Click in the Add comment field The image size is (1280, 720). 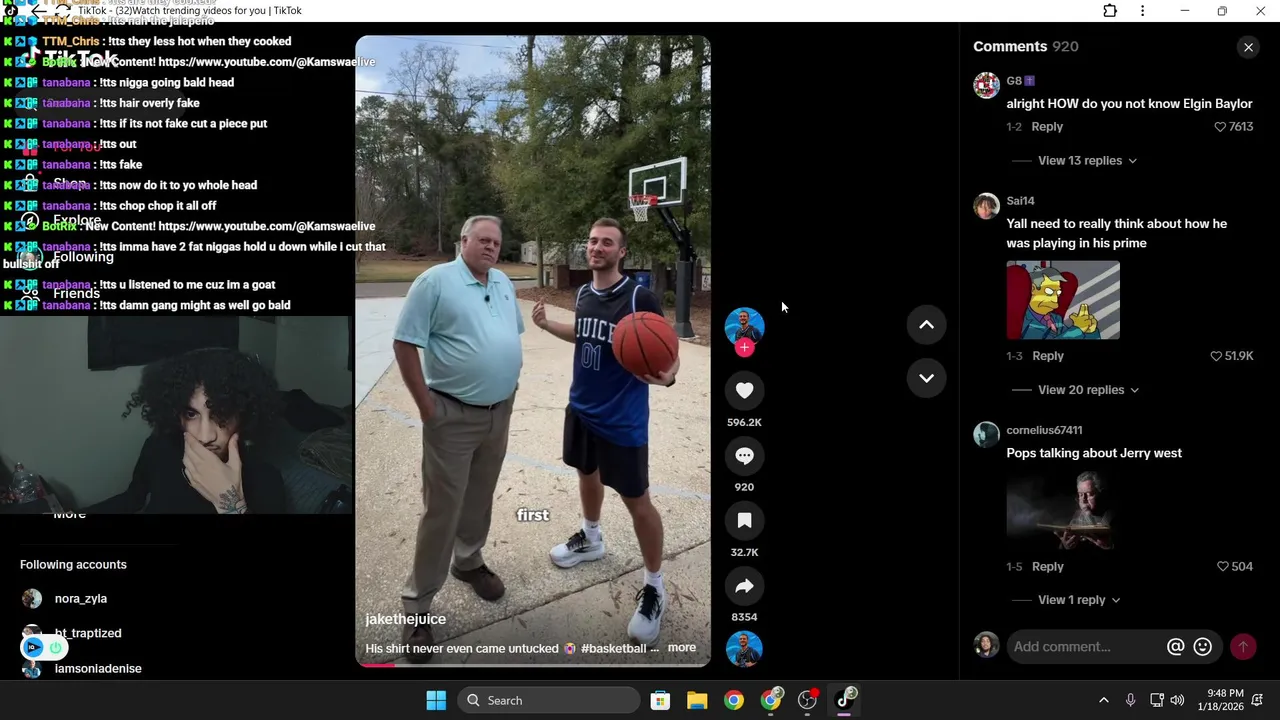coord(1086,647)
